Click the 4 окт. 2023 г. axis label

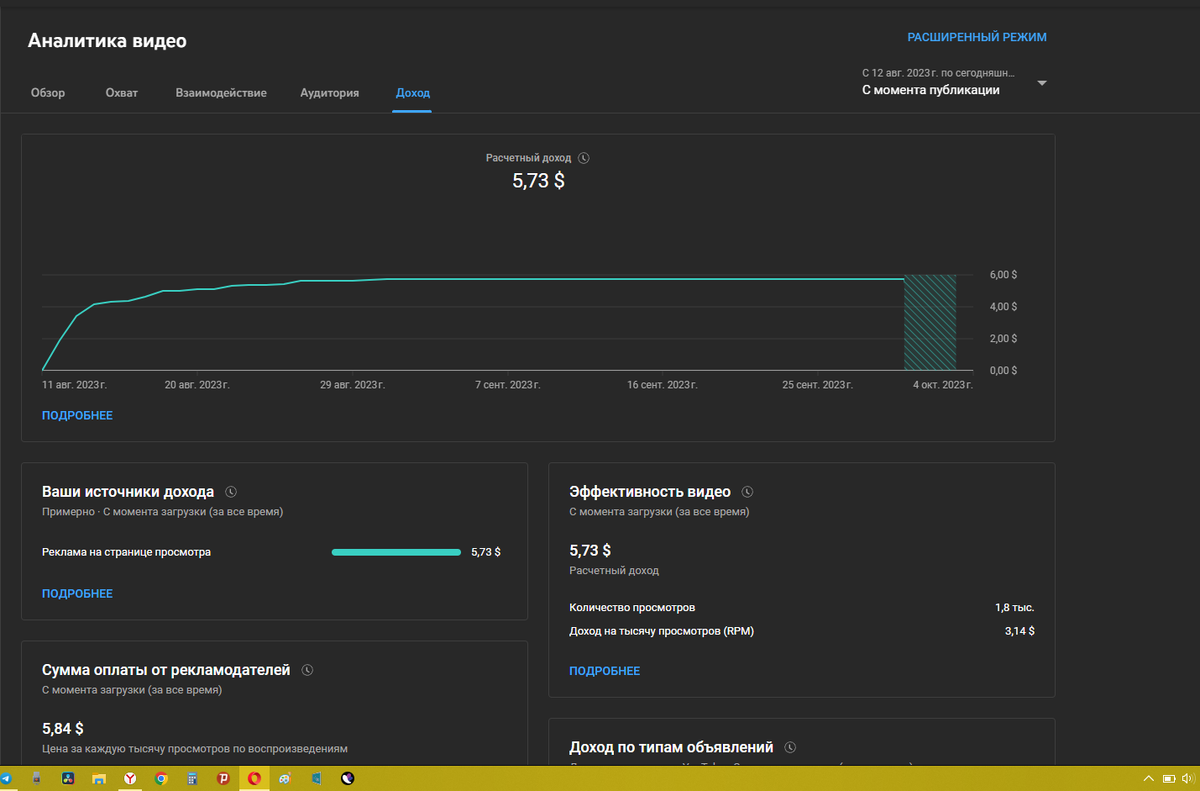coord(941,385)
